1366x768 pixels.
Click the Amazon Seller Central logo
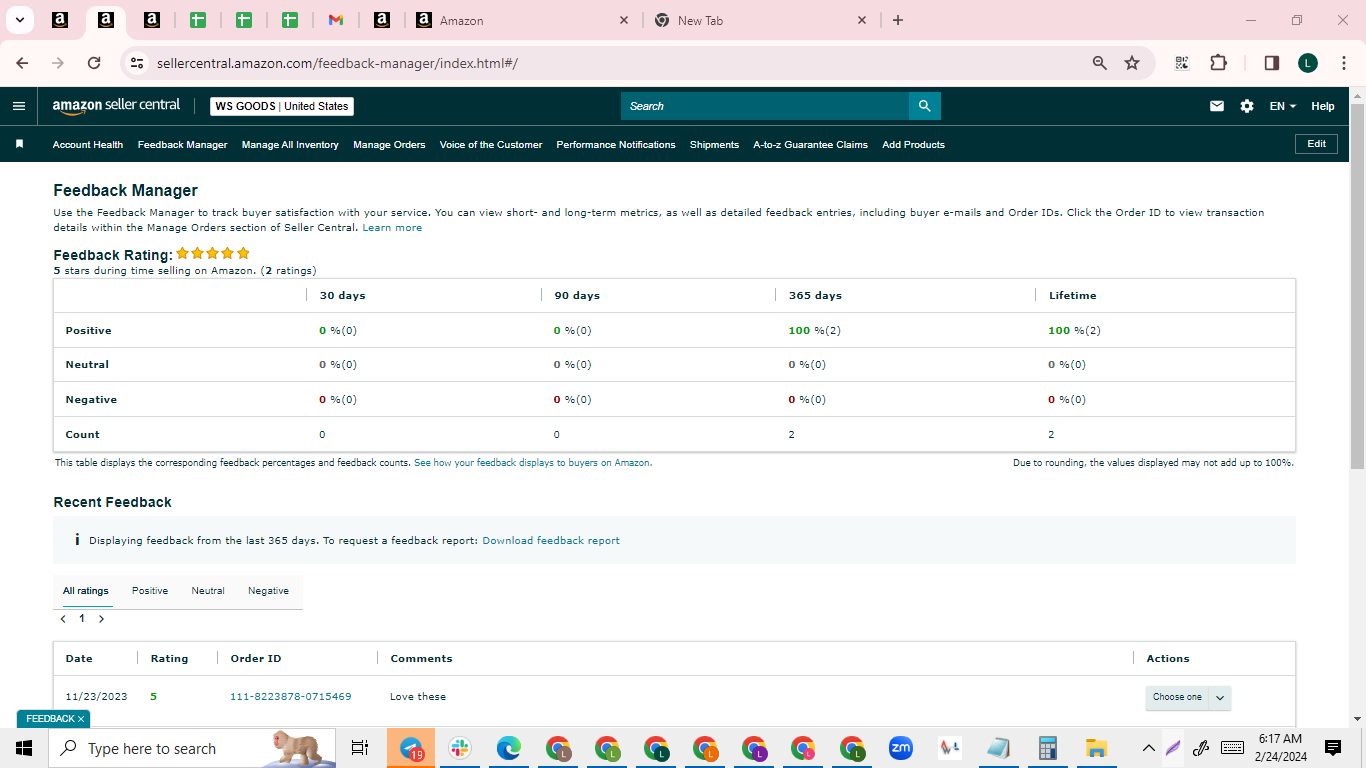pos(116,106)
